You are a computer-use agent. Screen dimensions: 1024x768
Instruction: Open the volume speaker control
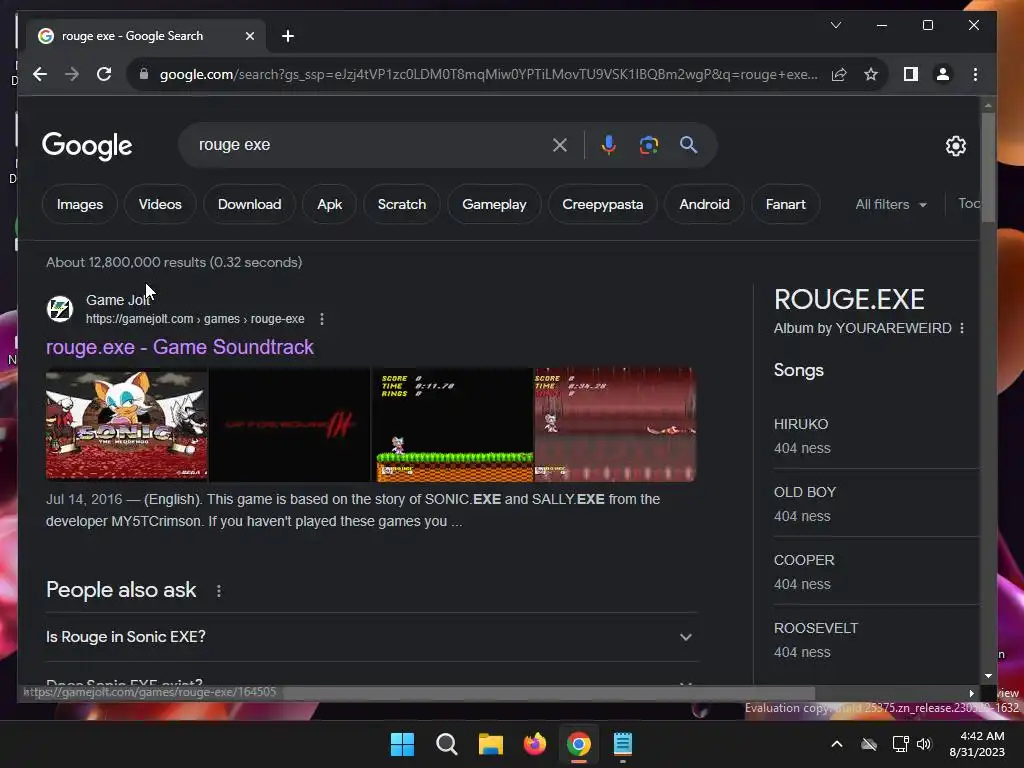click(x=924, y=744)
